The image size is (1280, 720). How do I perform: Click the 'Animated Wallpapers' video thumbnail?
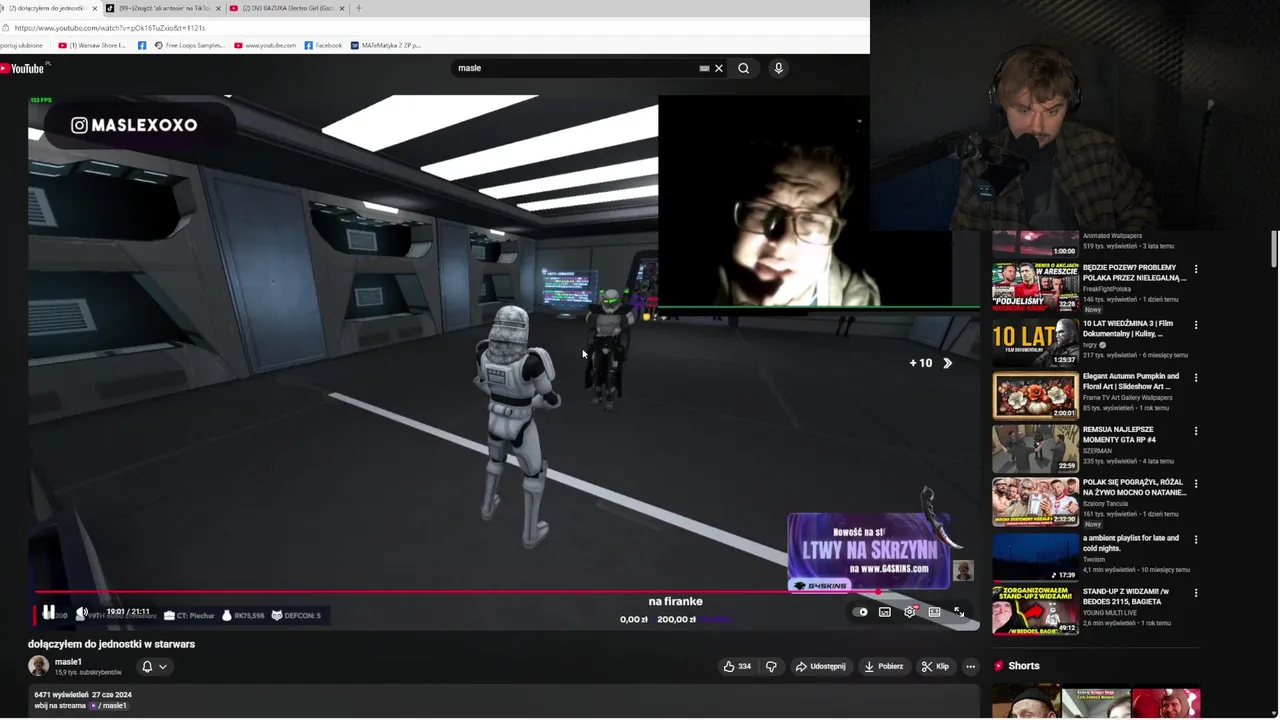pyautogui.click(x=1035, y=244)
